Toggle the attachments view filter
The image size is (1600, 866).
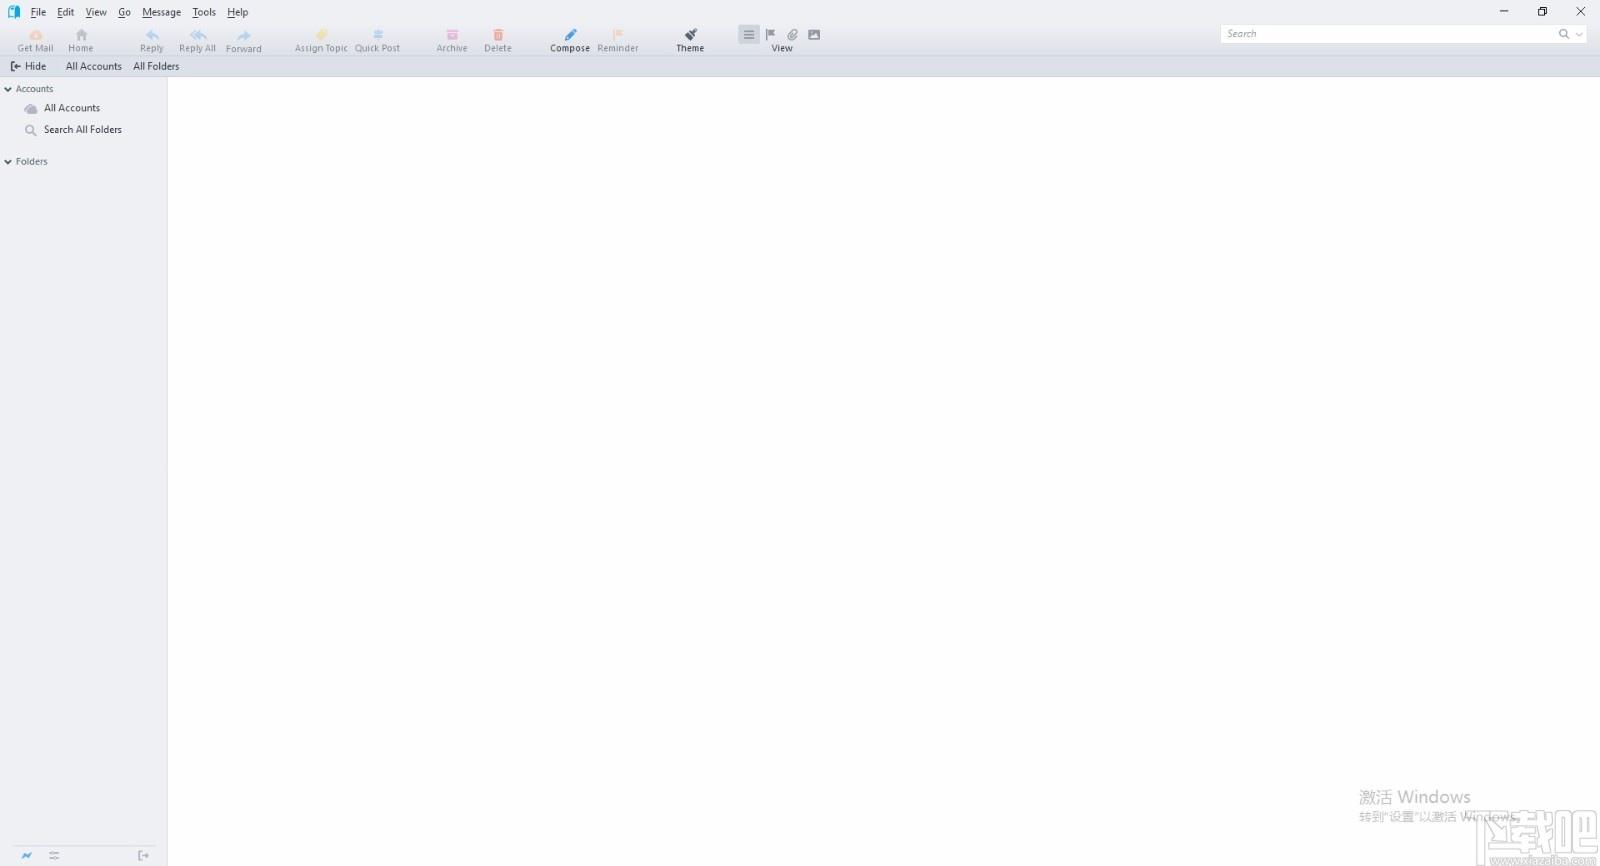pyautogui.click(x=792, y=34)
